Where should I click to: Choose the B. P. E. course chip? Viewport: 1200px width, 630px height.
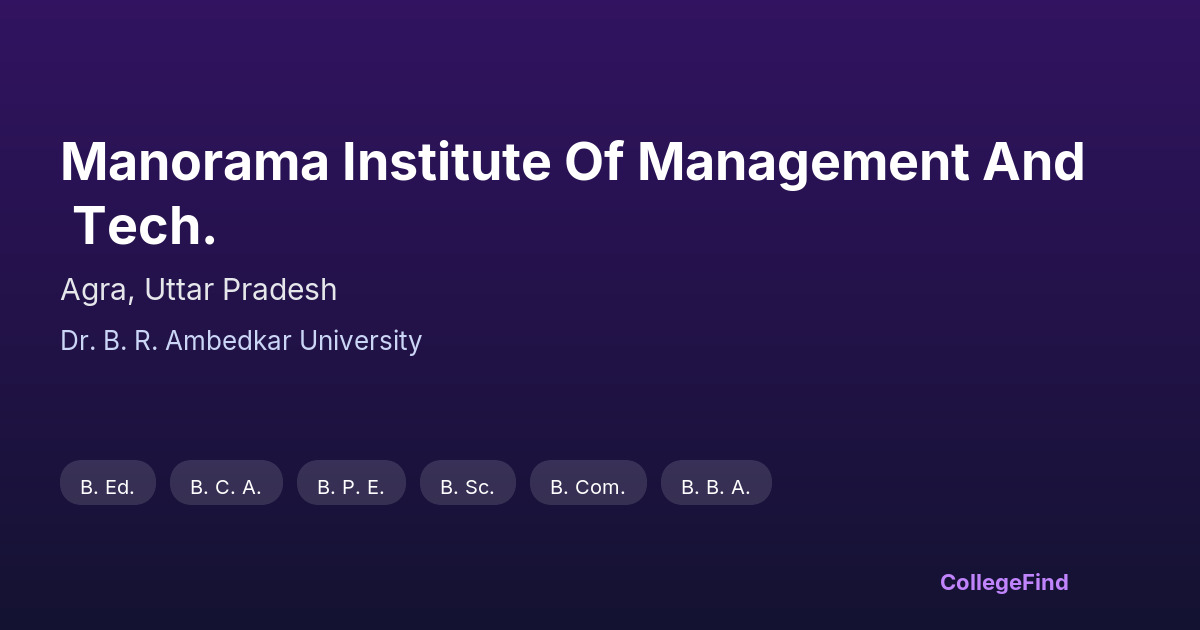[351, 487]
